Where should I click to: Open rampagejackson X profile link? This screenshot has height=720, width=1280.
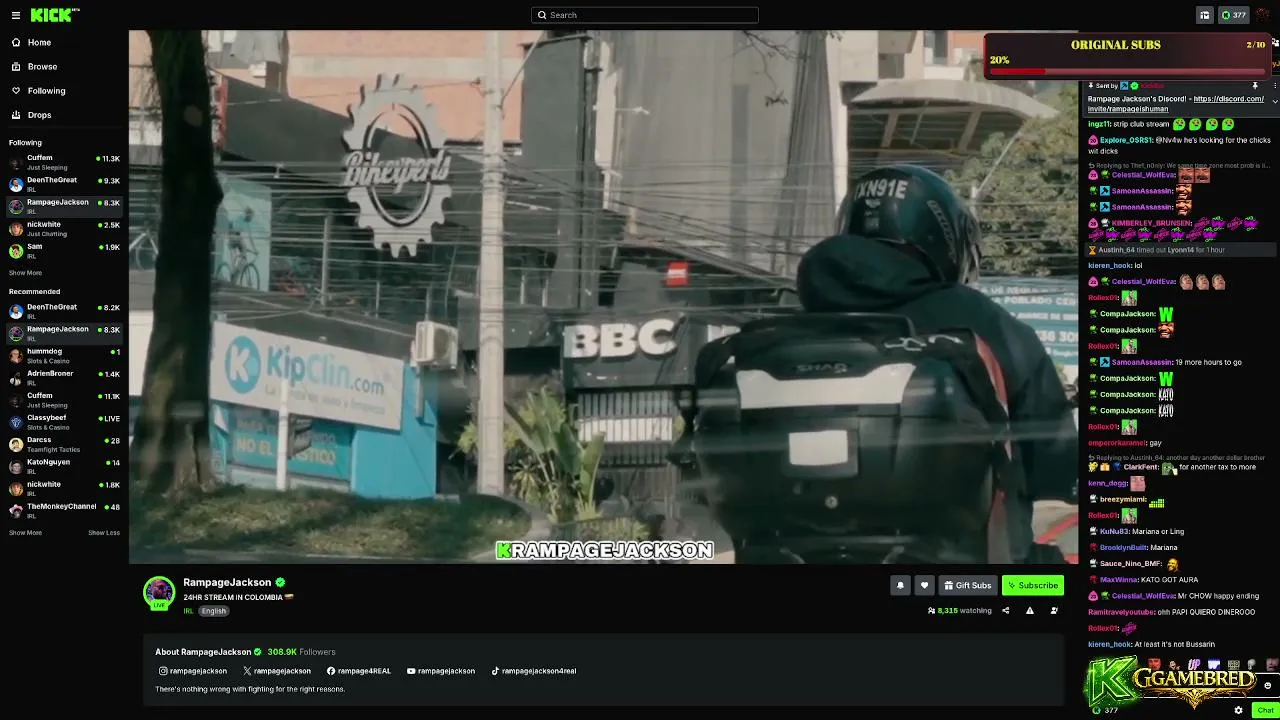(x=277, y=671)
